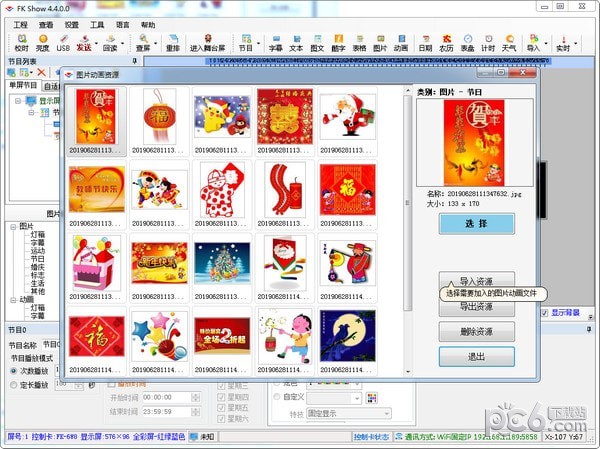Click the 结束时间 input field
Screen dimensions: 600x449
click(166, 412)
